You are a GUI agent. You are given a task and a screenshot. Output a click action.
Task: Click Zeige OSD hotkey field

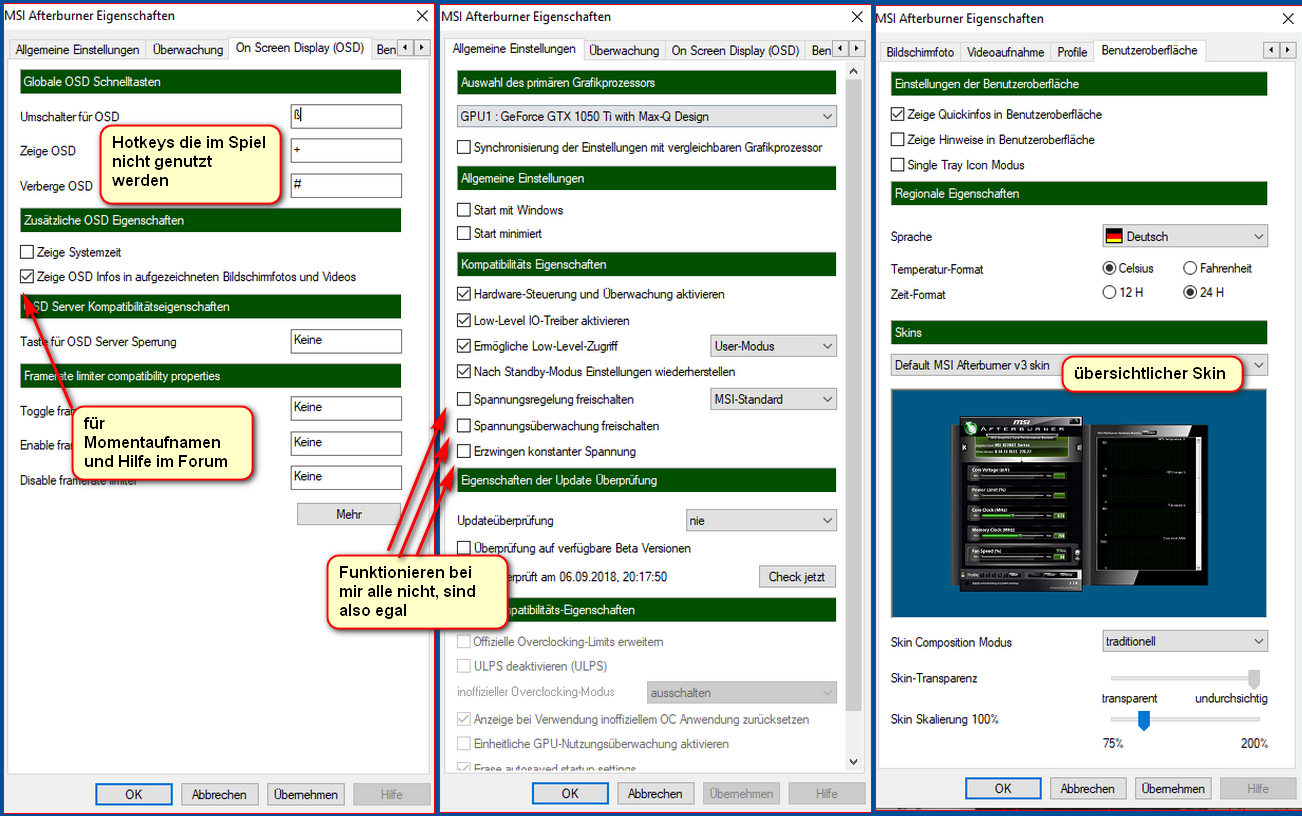point(346,150)
